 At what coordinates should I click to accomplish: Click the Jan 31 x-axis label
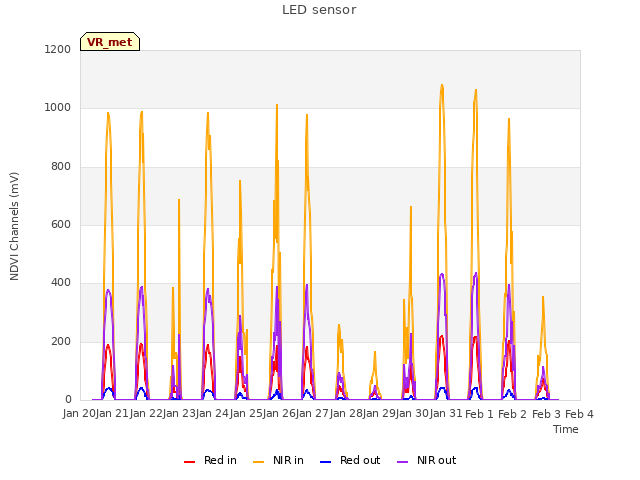click(446, 413)
